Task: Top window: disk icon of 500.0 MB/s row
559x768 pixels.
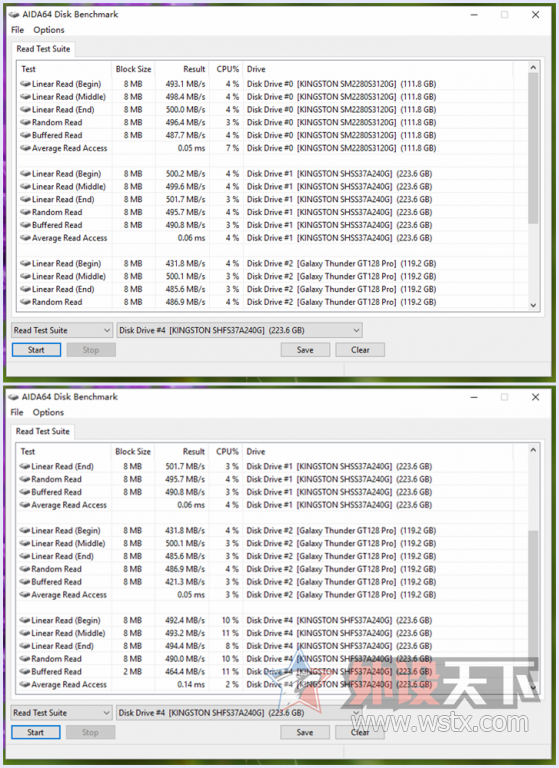Action: pos(25,109)
